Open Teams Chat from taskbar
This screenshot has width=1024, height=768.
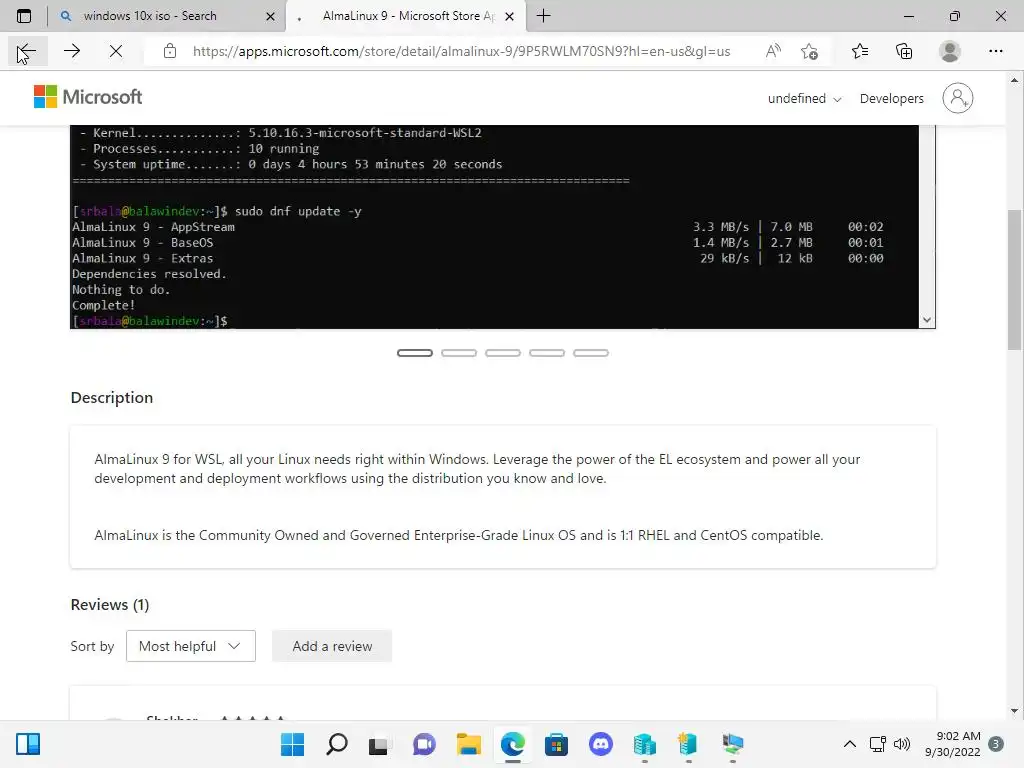point(424,744)
